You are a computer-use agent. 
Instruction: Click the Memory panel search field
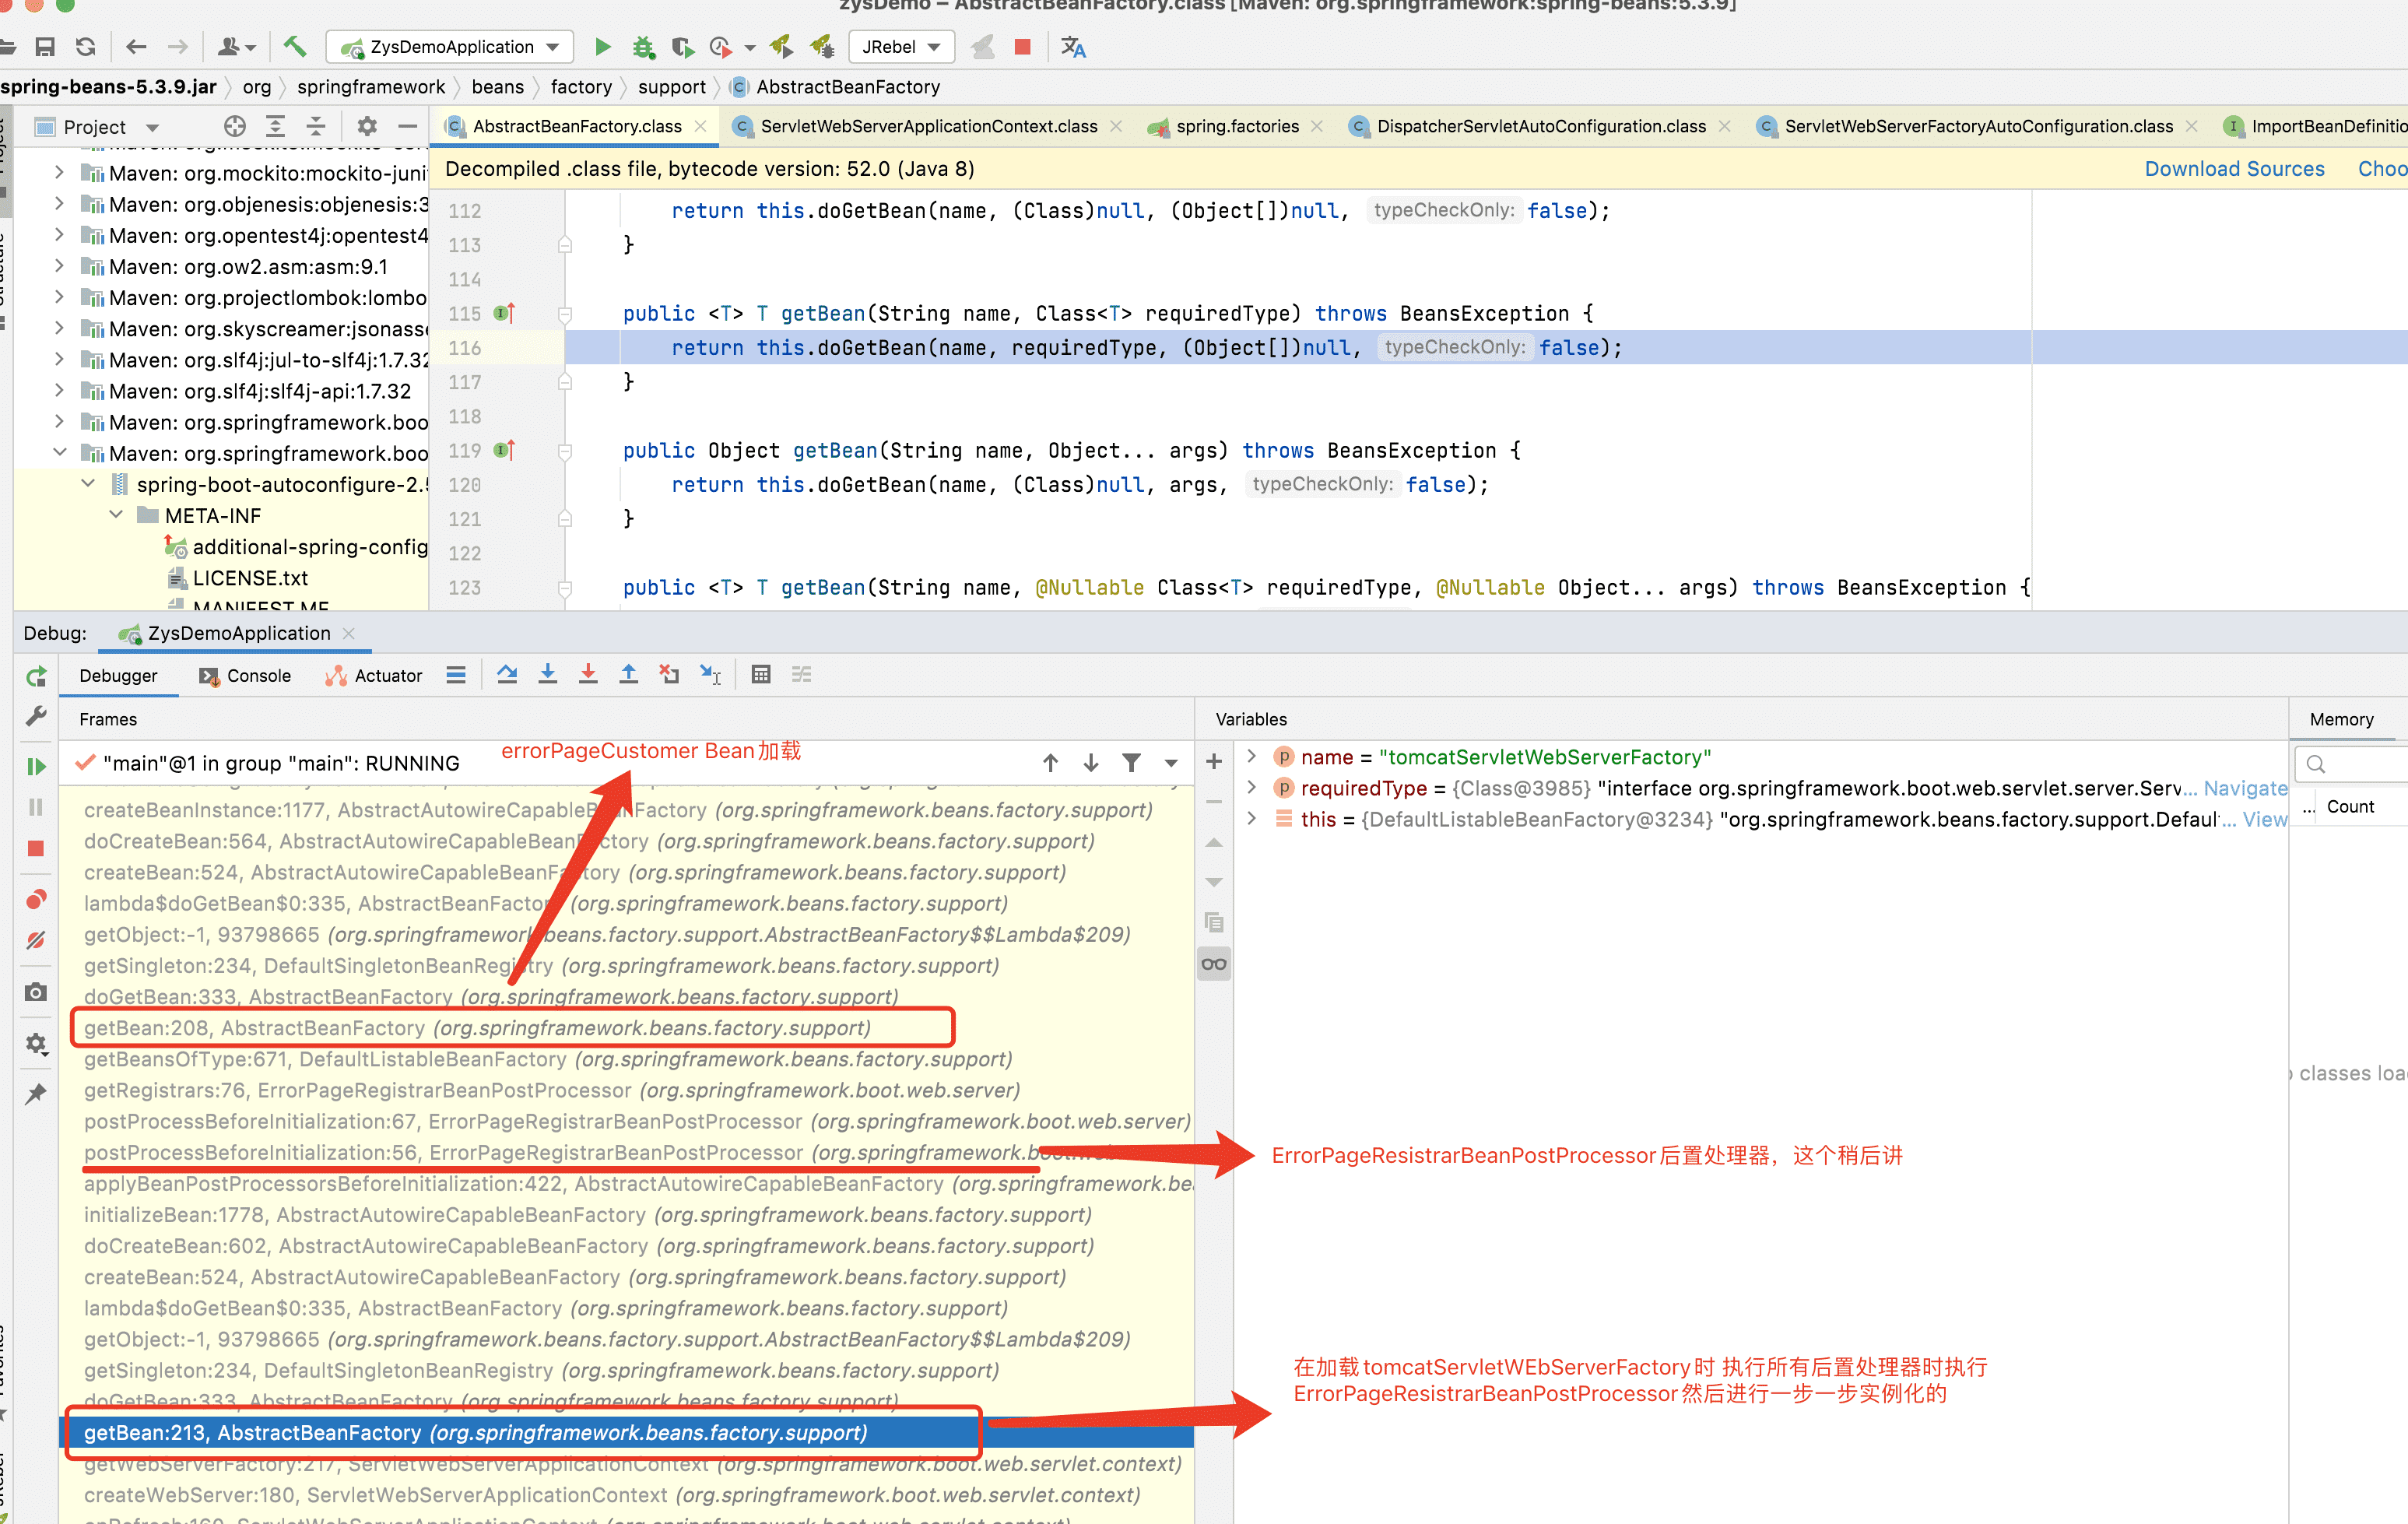point(2351,764)
